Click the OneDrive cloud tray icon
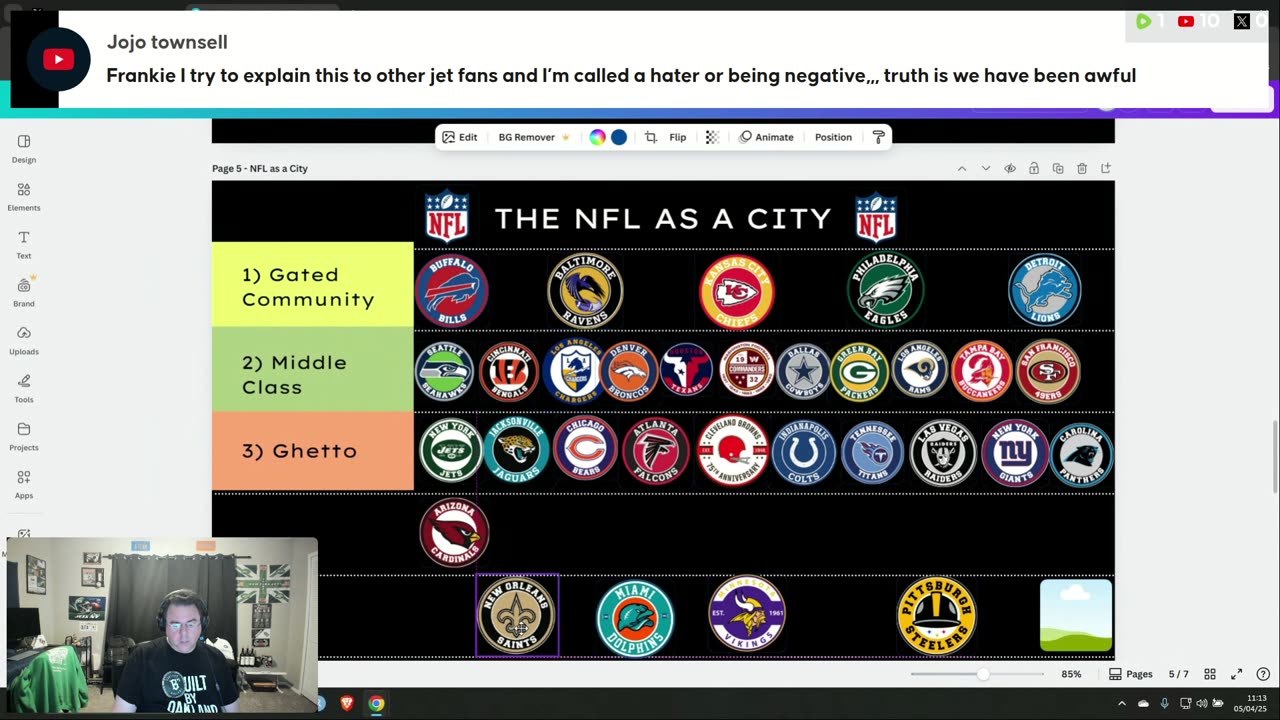Viewport: 1280px width, 720px height. click(1144, 703)
